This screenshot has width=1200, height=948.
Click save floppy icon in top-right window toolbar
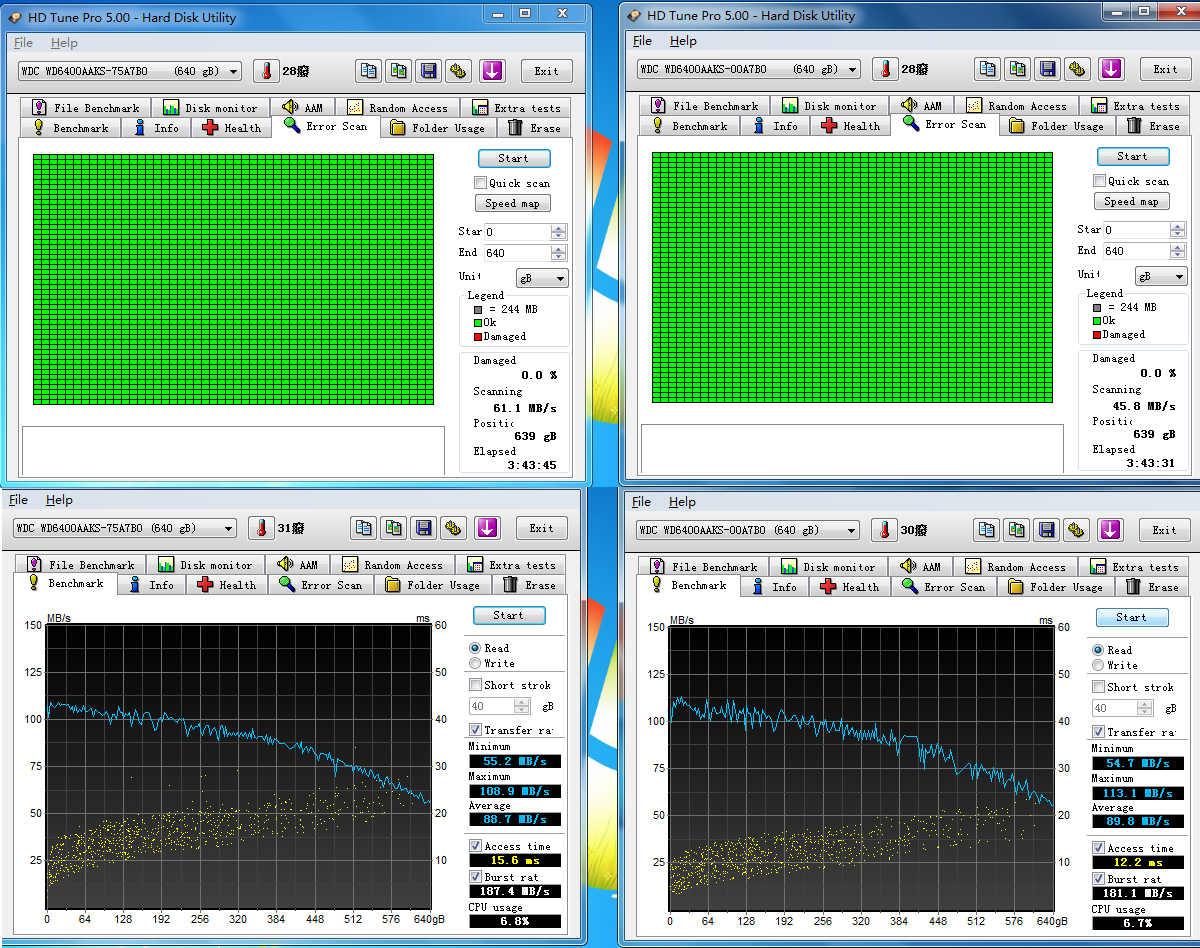[x=1047, y=69]
